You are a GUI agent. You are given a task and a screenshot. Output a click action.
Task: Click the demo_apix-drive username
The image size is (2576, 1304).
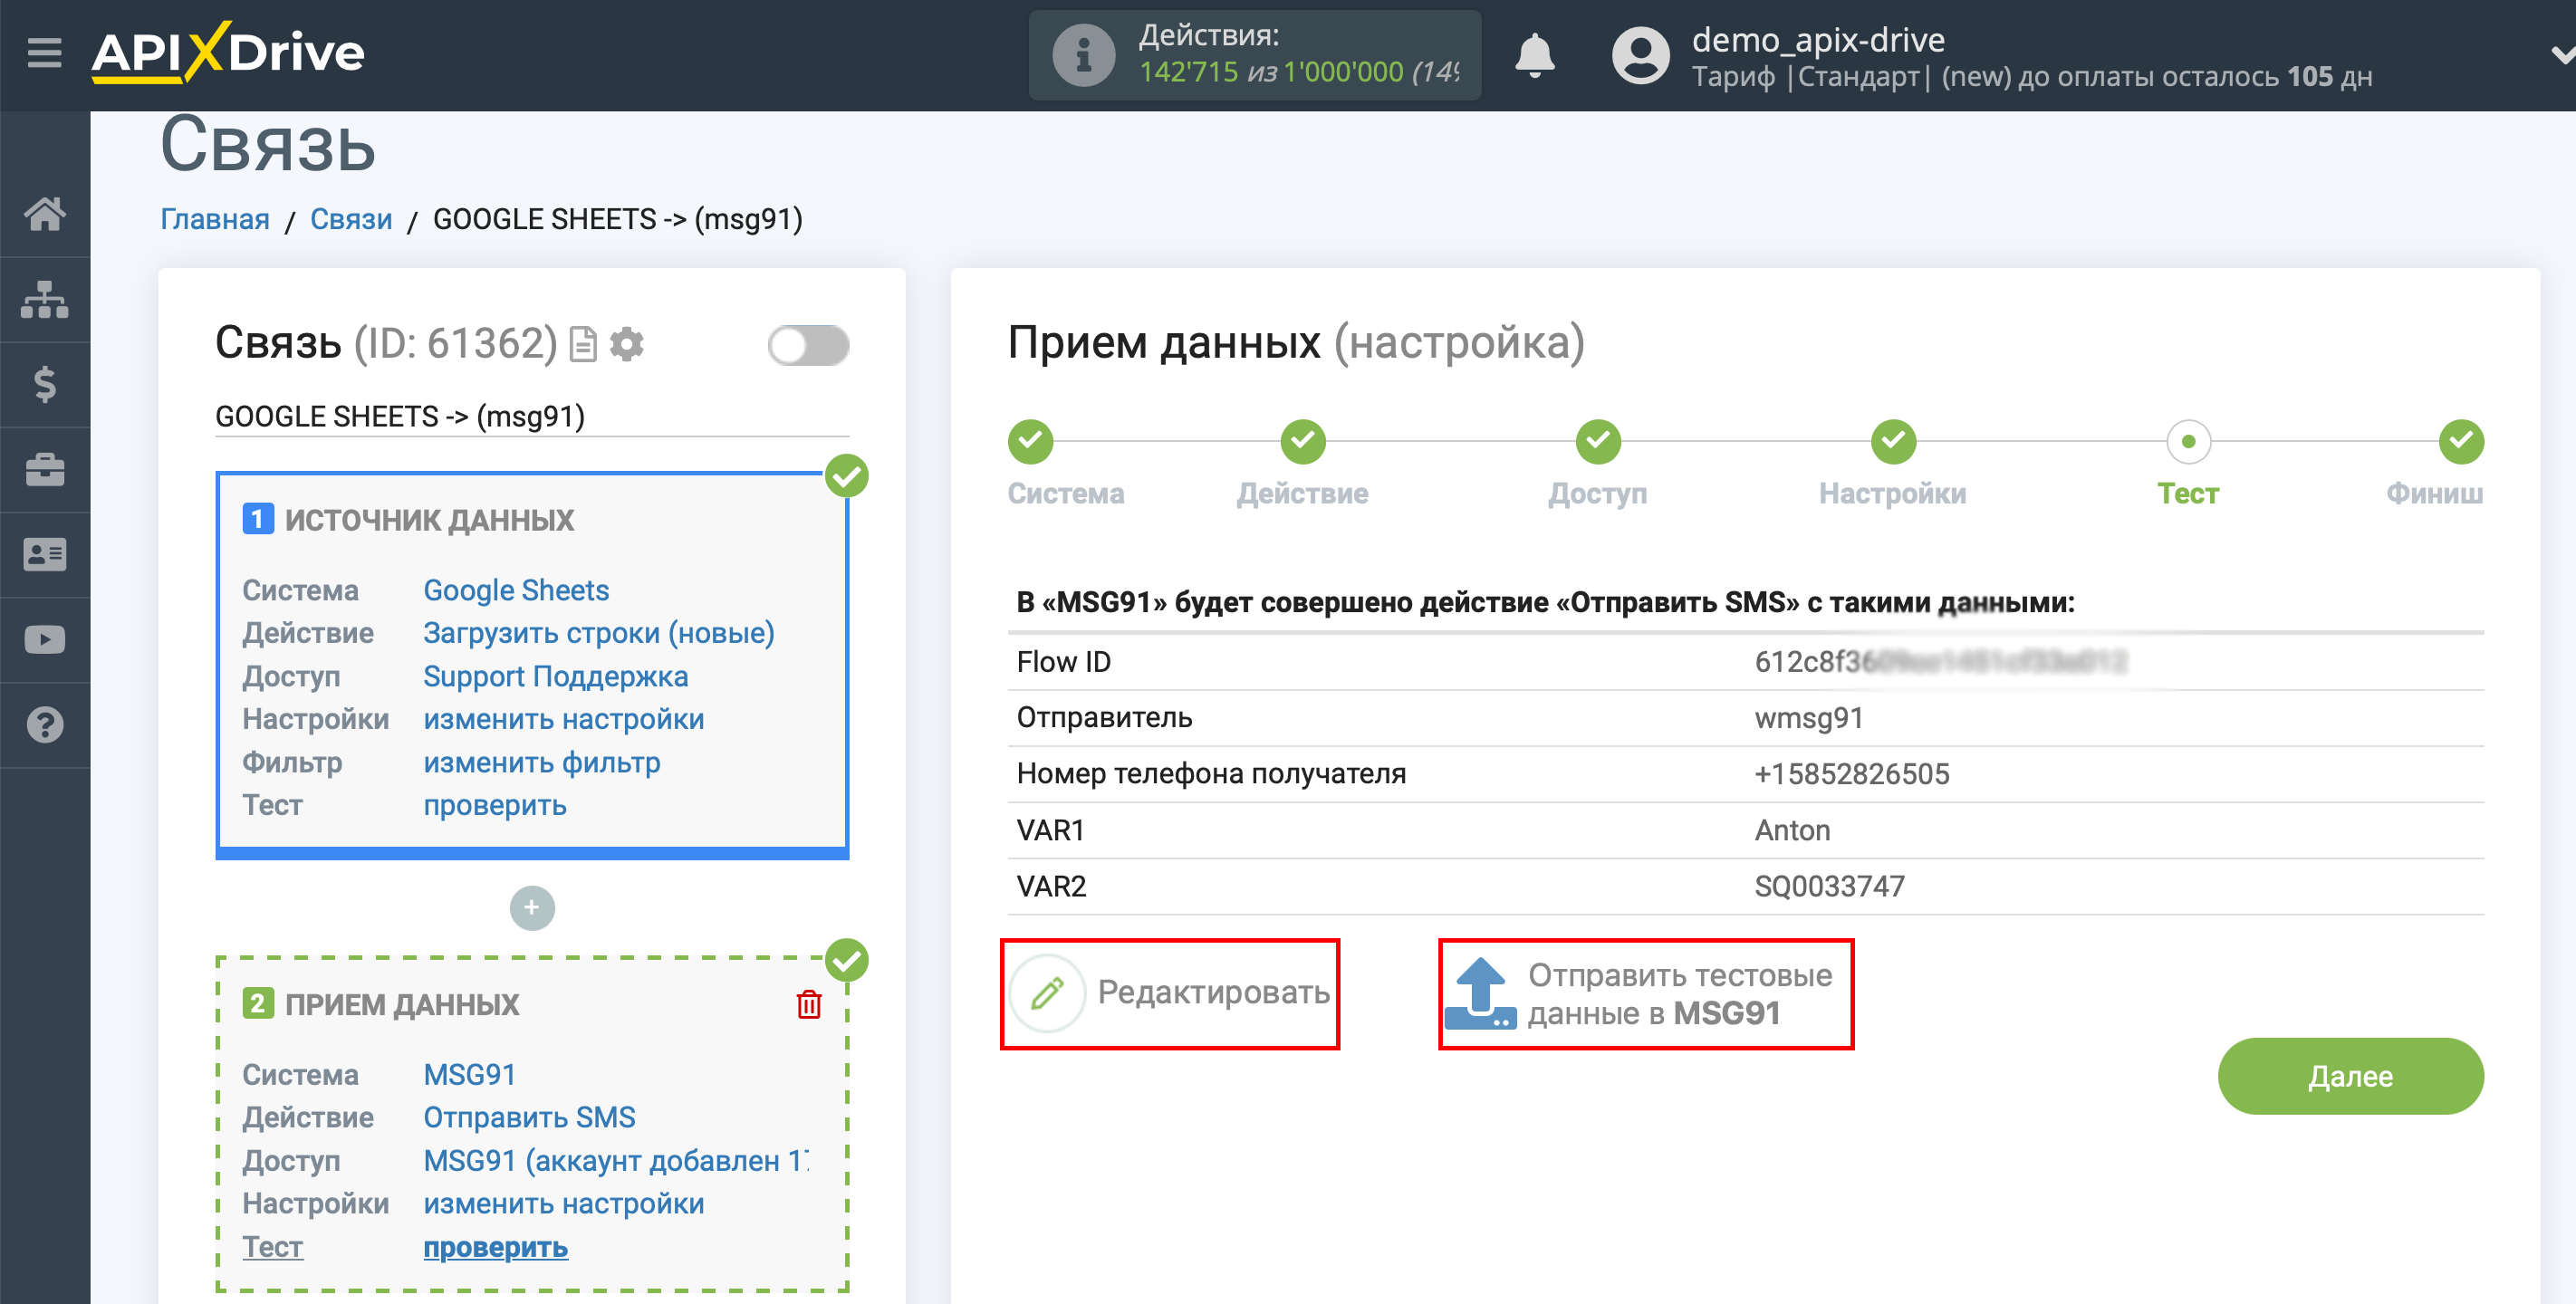coord(1818,39)
